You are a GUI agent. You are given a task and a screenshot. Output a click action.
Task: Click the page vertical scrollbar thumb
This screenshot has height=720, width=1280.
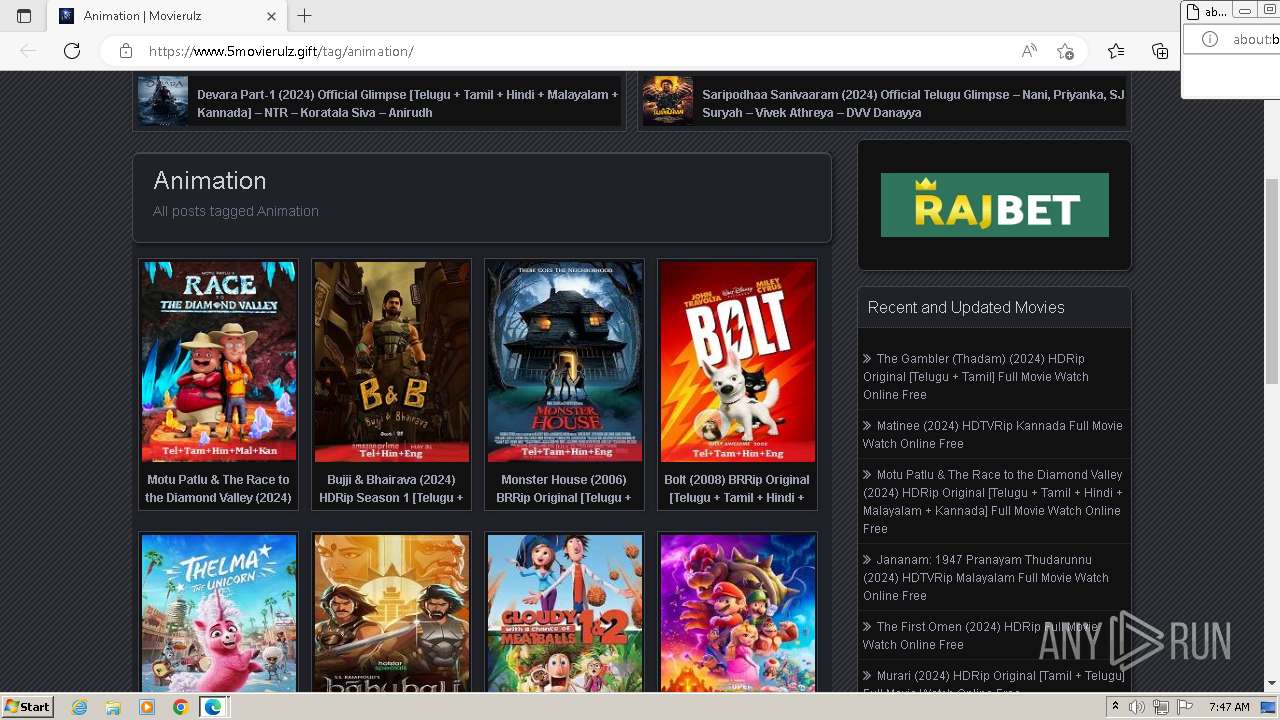(x=1272, y=281)
